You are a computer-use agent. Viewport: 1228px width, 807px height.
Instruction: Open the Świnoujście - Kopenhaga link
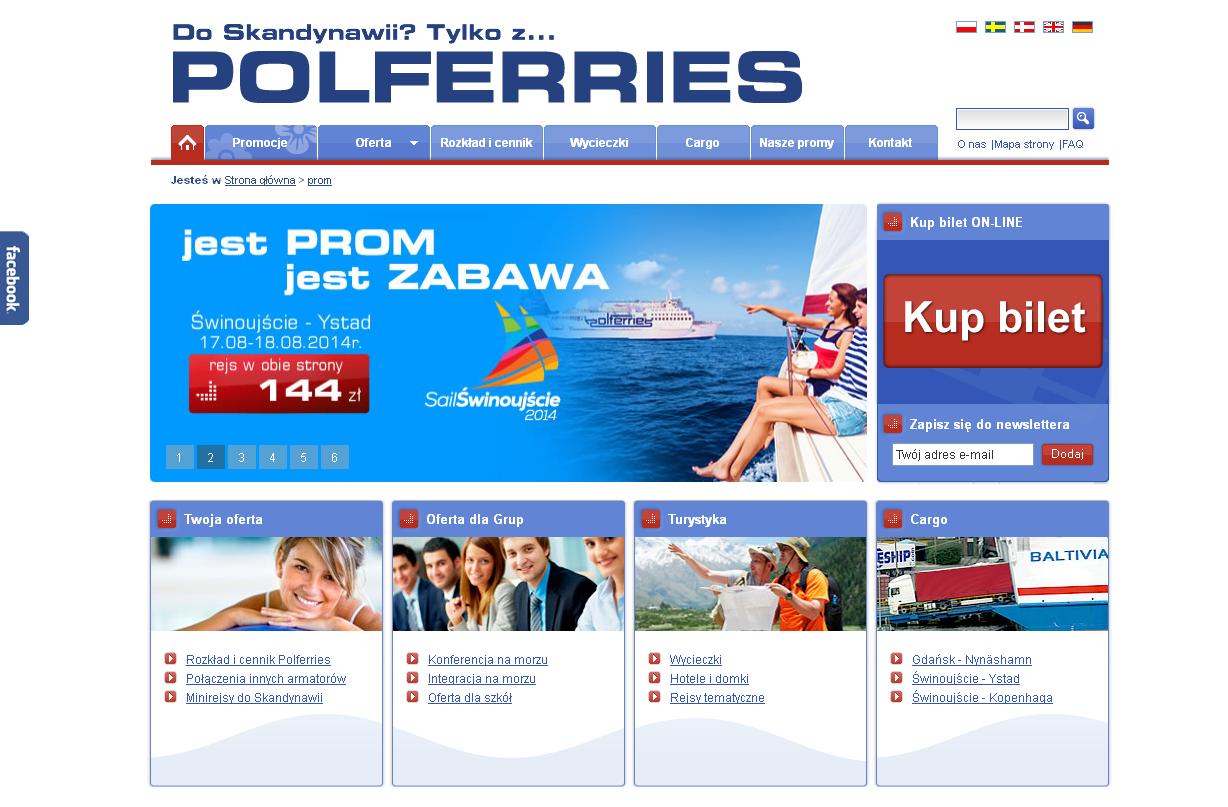(x=982, y=698)
